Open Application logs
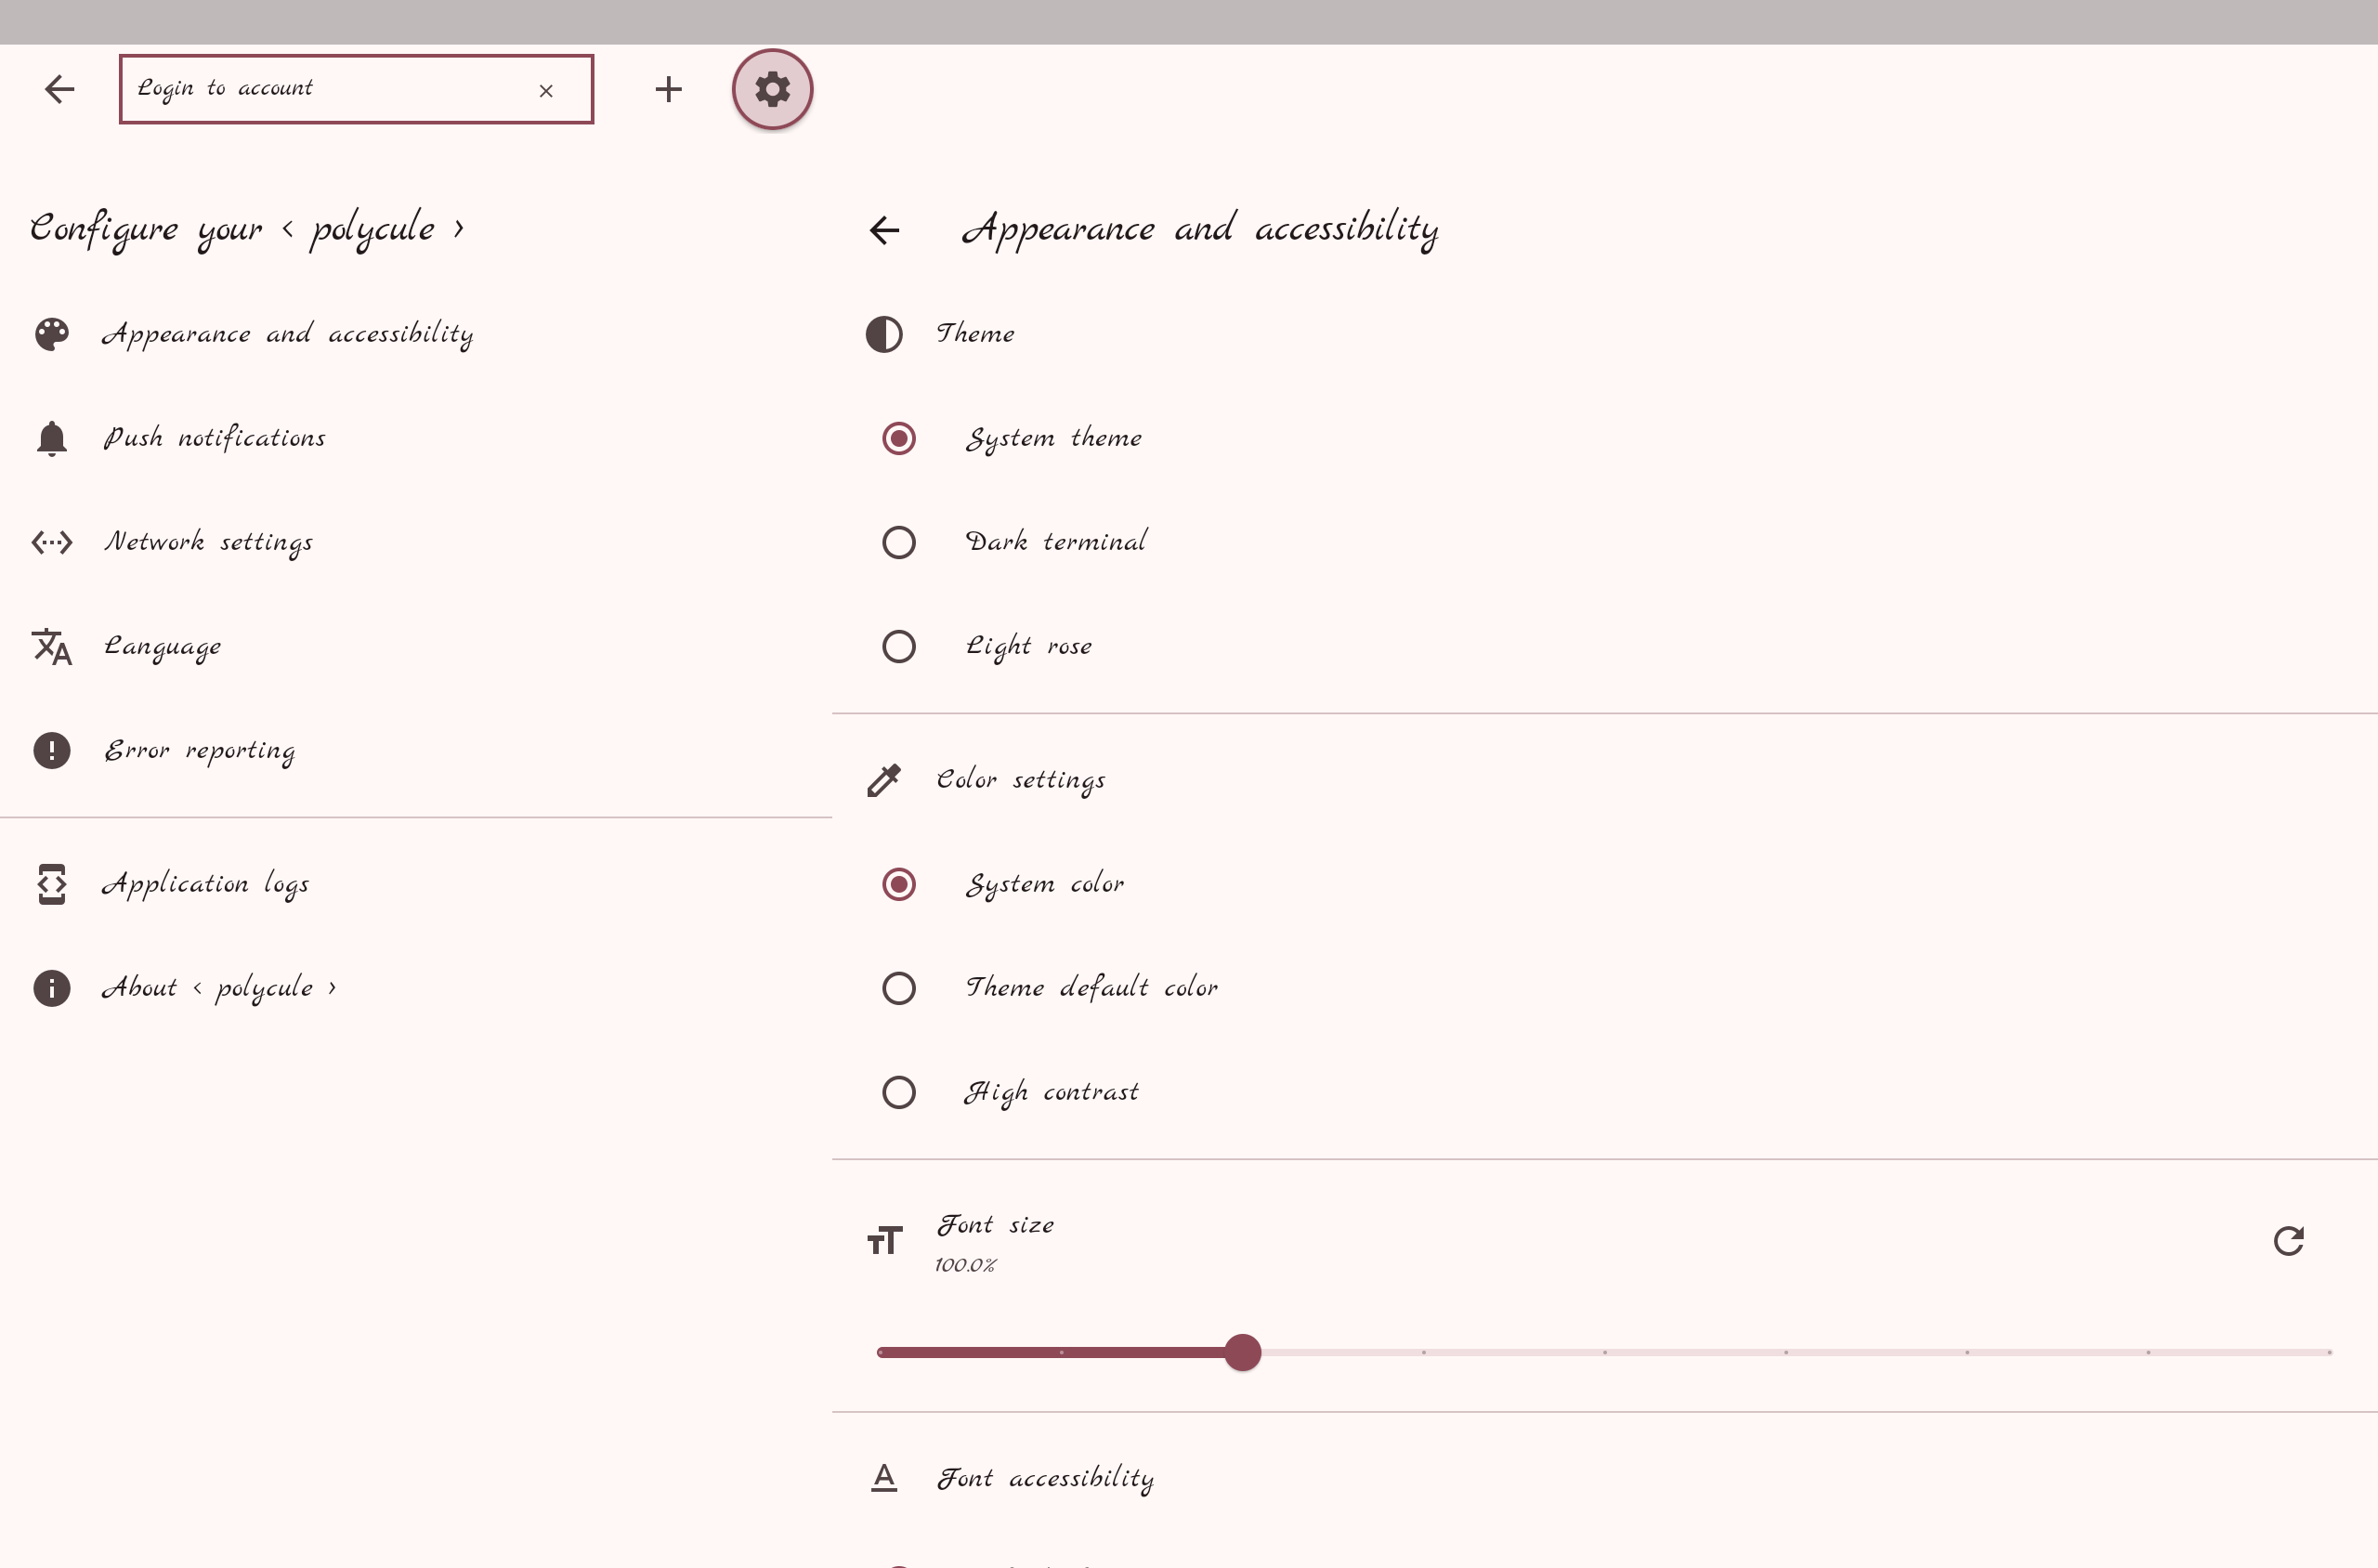Image resolution: width=2378 pixels, height=1568 pixels. coord(205,884)
